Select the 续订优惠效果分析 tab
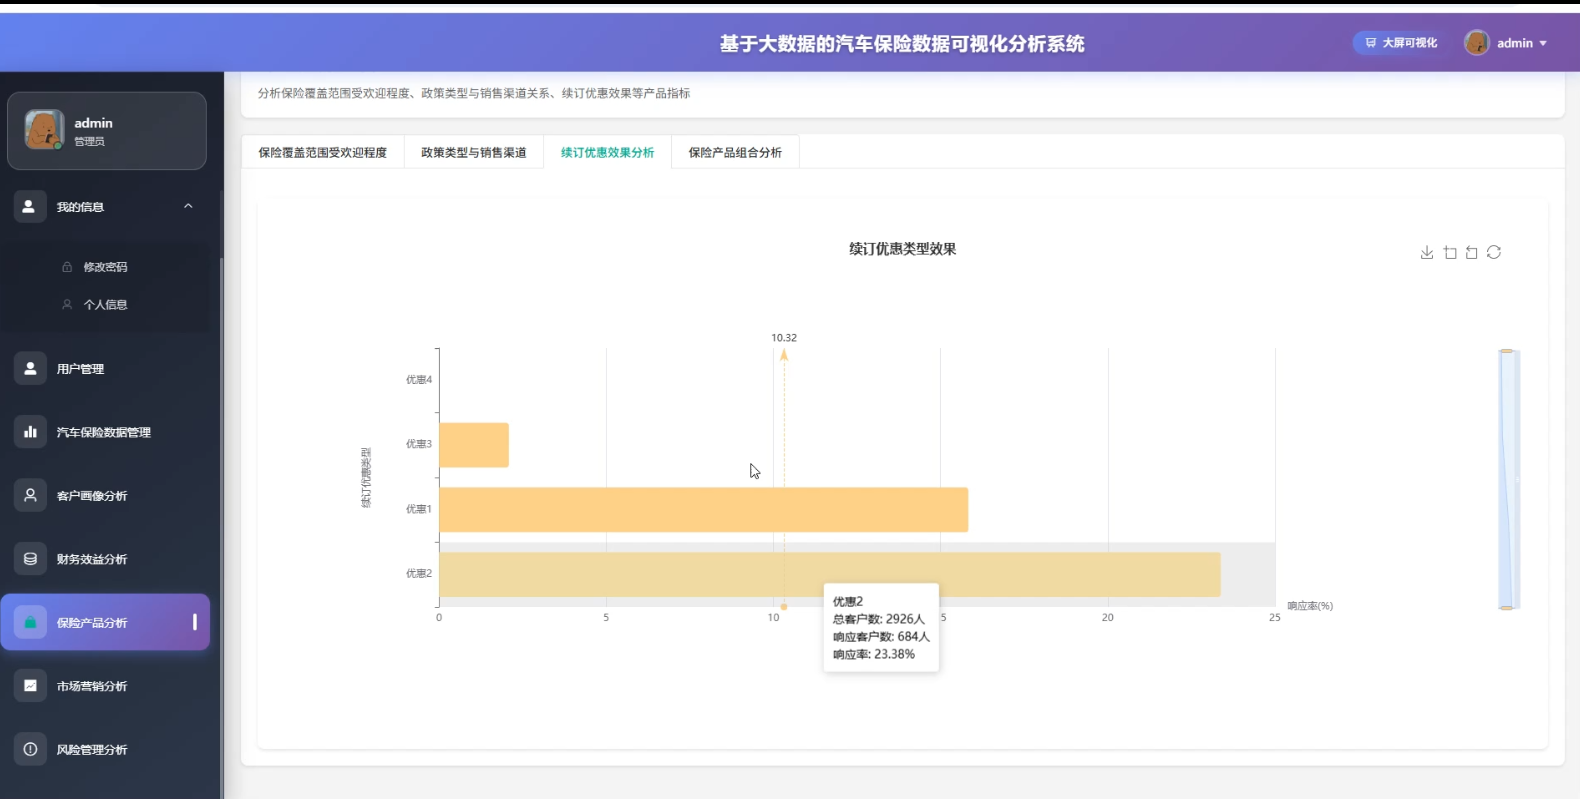Screen dimensions: 1580x799 point(607,152)
